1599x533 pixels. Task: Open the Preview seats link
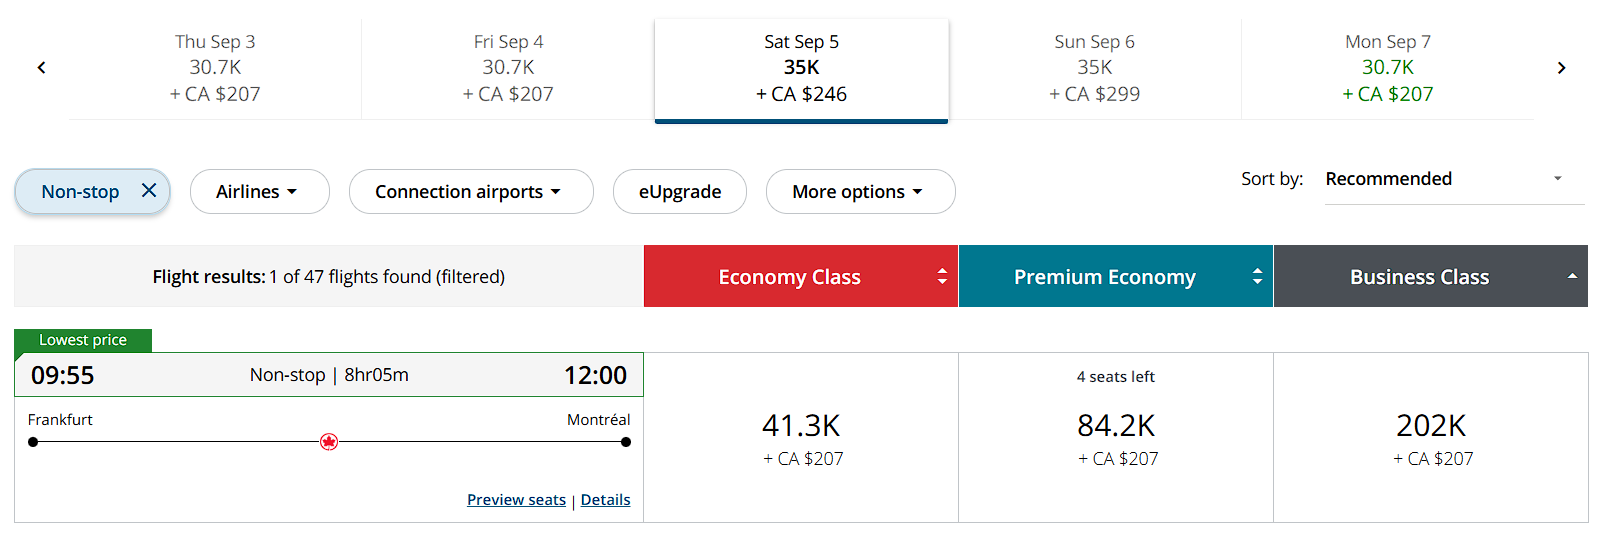(516, 500)
